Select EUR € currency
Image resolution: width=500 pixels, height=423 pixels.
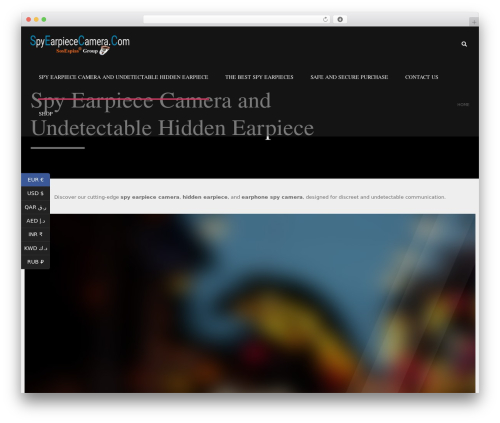35,180
